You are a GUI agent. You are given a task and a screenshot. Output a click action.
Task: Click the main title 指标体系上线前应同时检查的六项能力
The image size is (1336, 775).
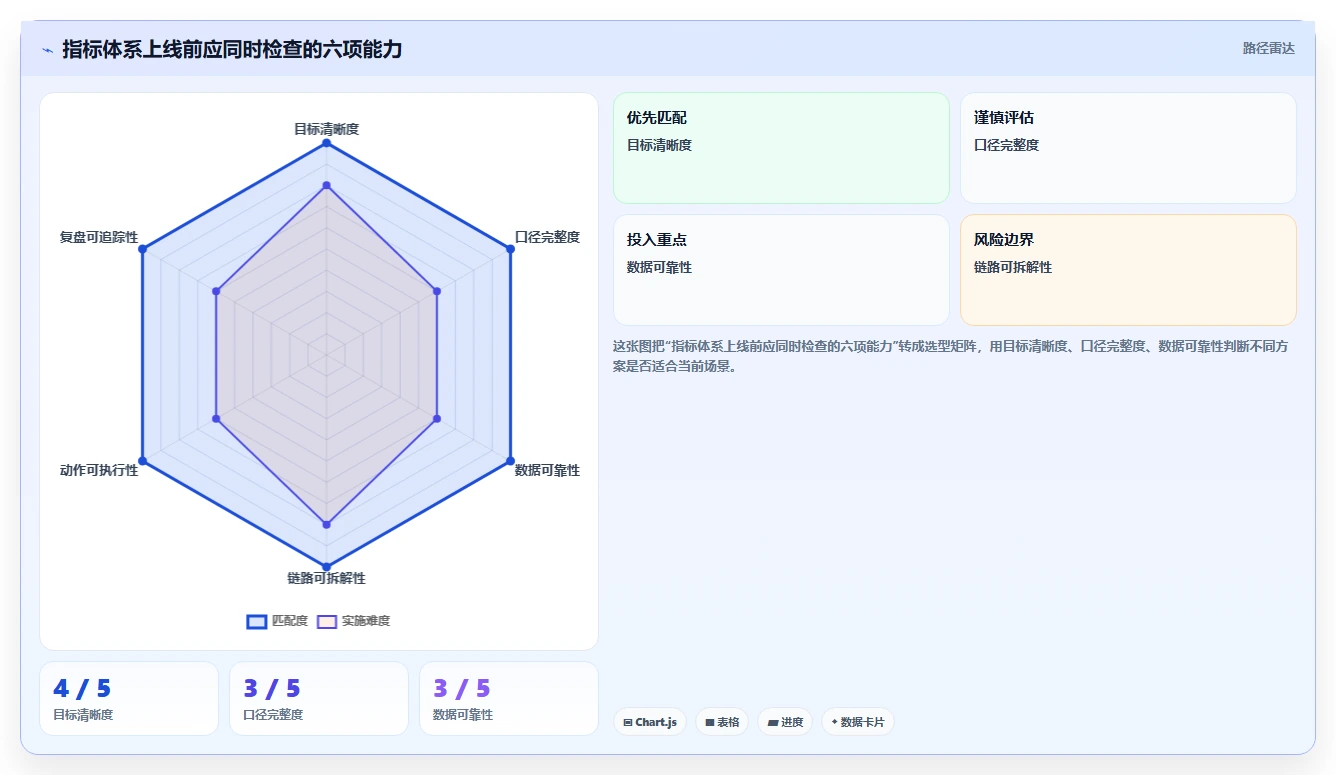pyautogui.click(x=232, y=49)
